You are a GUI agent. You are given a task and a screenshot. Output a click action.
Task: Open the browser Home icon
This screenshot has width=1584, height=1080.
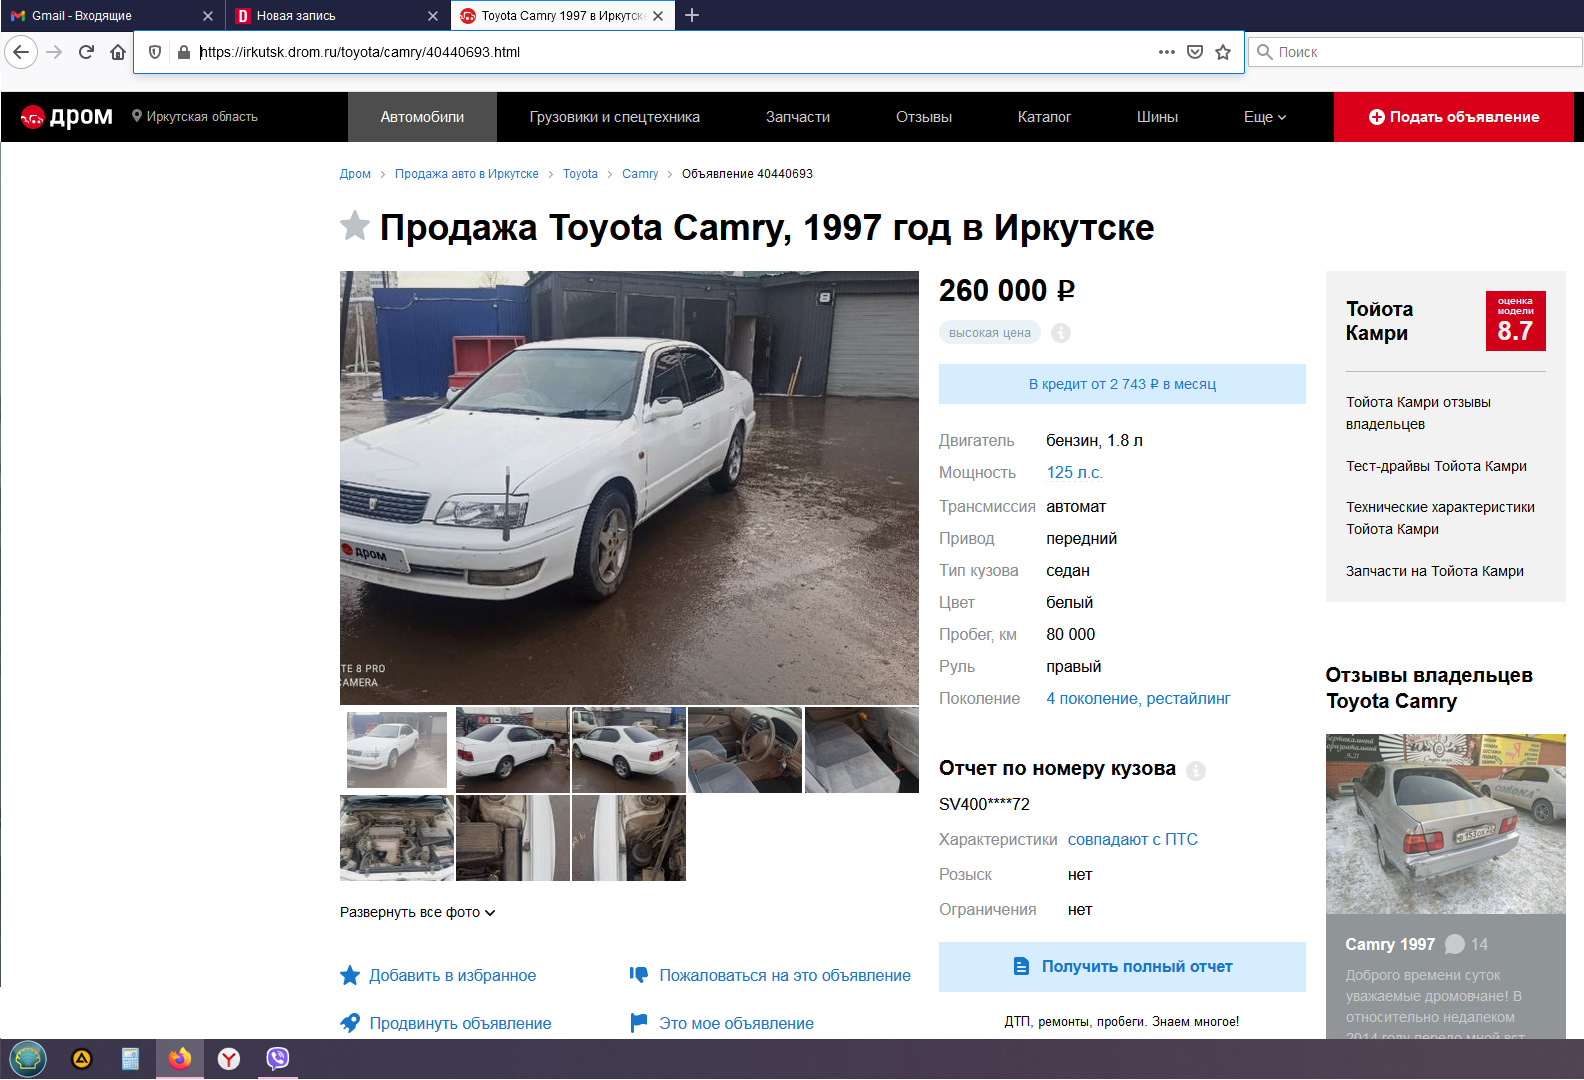coord(118,52)
